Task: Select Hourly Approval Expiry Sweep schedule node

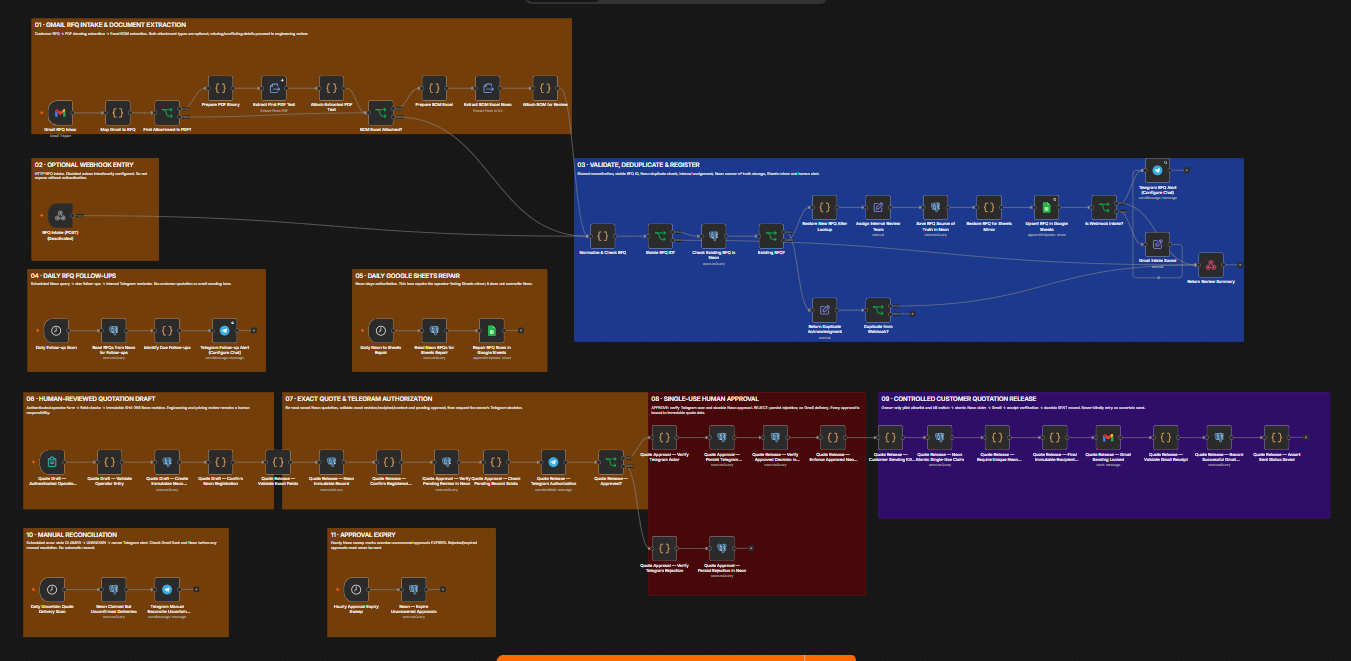Action: pos(357,589)
